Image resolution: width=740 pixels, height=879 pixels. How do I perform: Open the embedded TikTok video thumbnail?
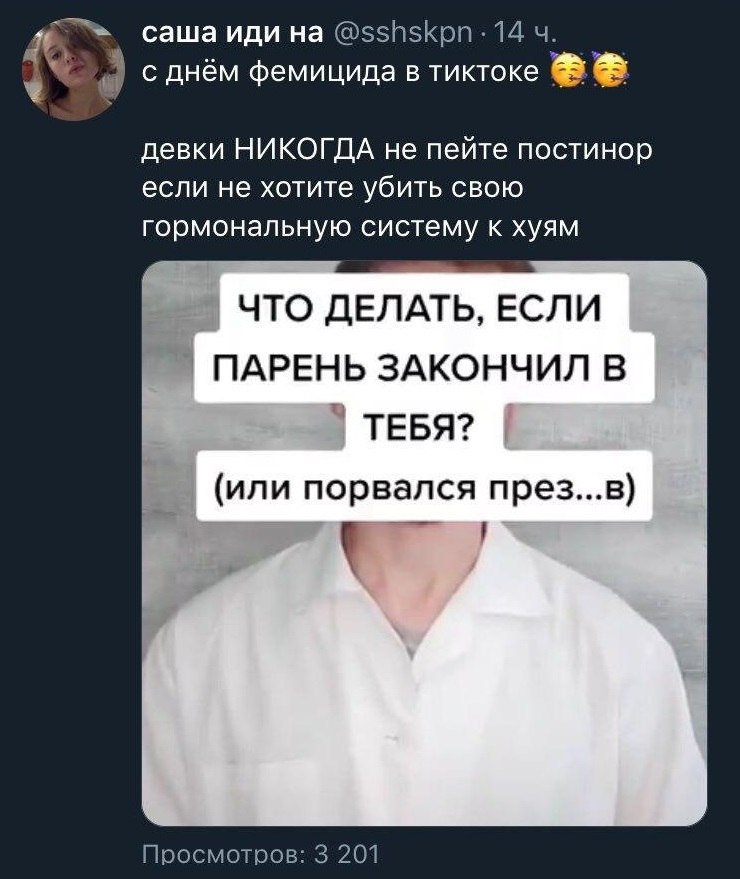[424, 543]
